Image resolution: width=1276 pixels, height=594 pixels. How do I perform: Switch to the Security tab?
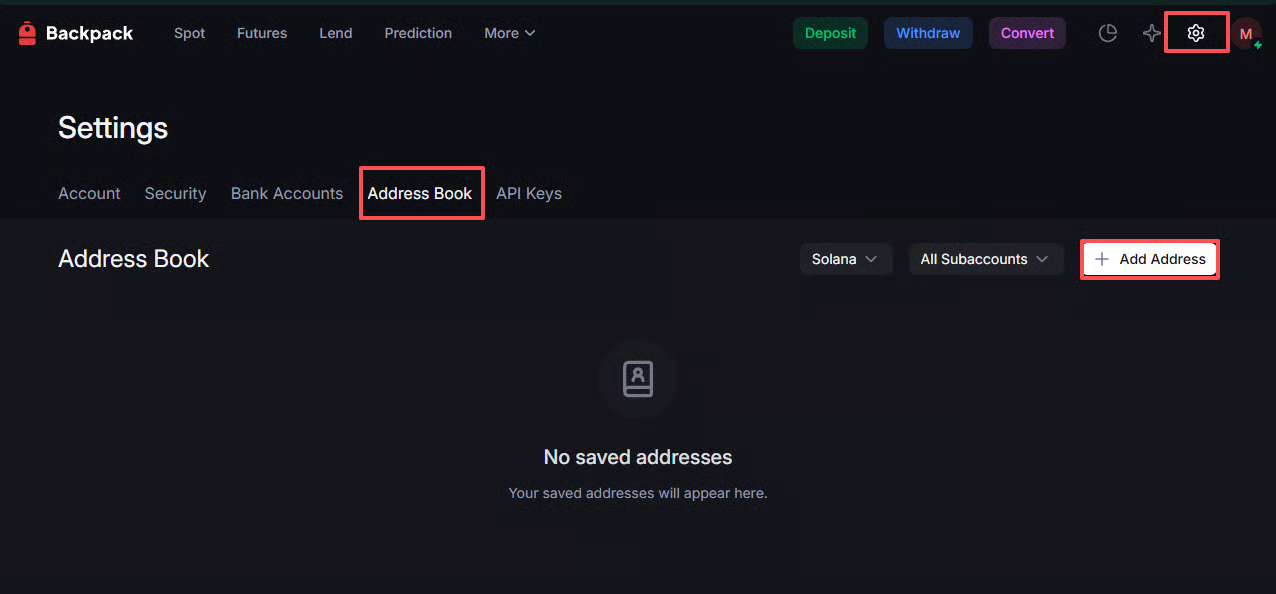click(175, 193)
